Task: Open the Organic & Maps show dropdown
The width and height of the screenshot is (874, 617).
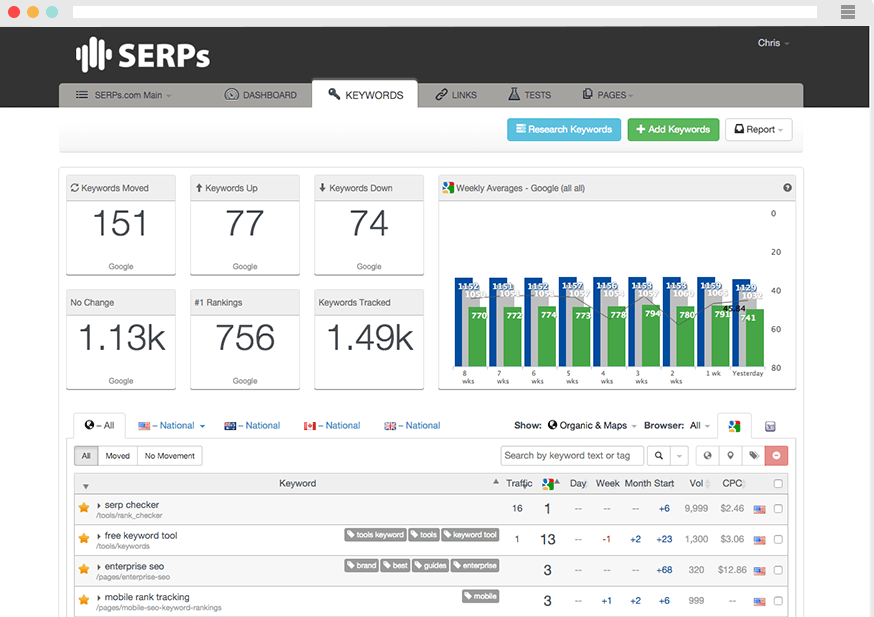Action: coord(592,425)
